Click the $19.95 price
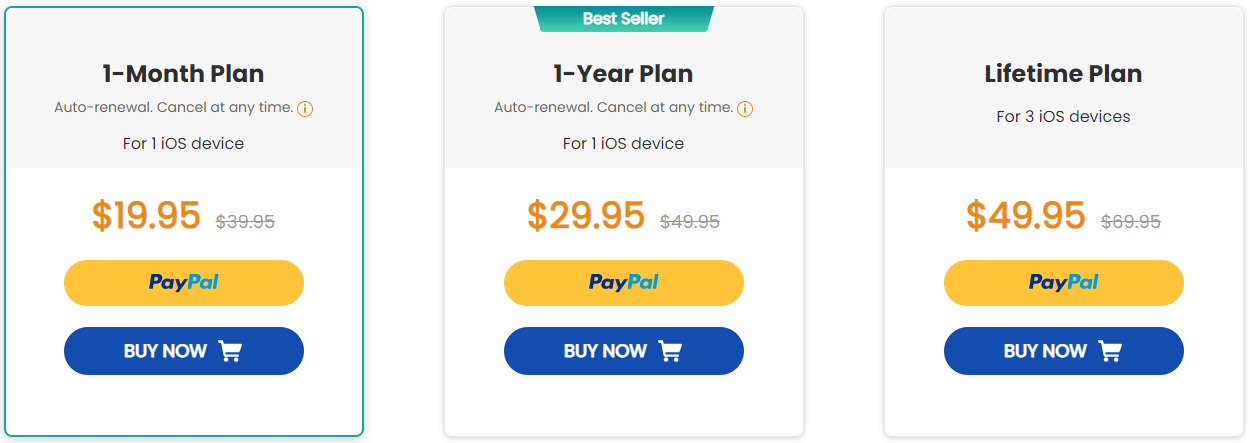 pos(147,216)
